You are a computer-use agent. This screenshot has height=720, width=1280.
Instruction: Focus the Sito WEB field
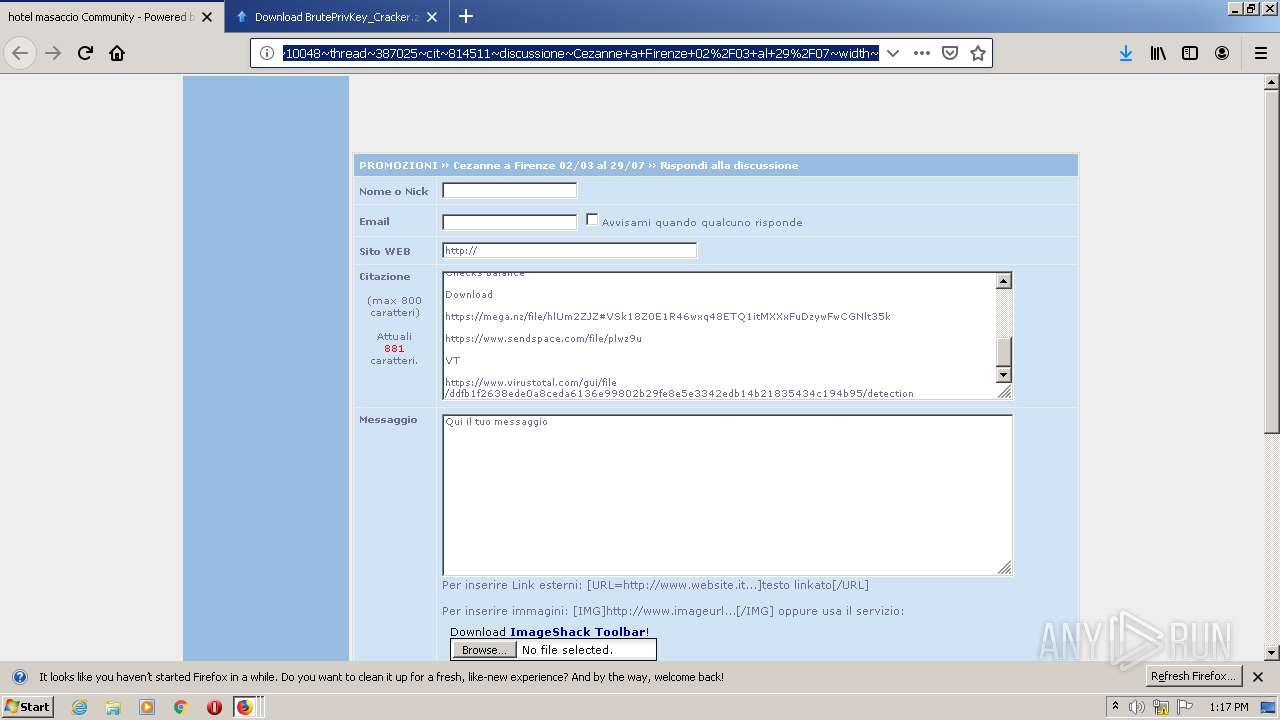pos(569,250)
